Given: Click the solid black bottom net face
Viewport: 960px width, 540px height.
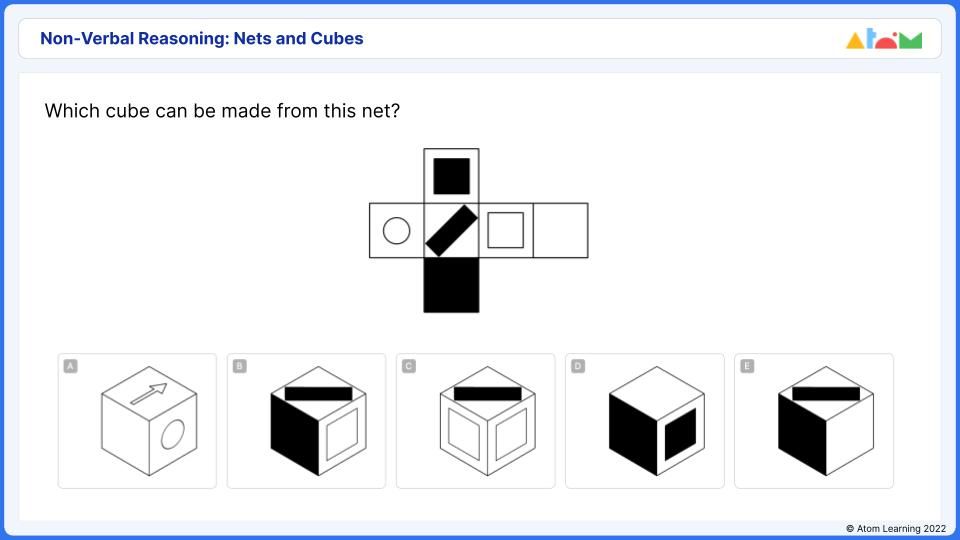Looking at the screenshot, I should tap(451, 285).
